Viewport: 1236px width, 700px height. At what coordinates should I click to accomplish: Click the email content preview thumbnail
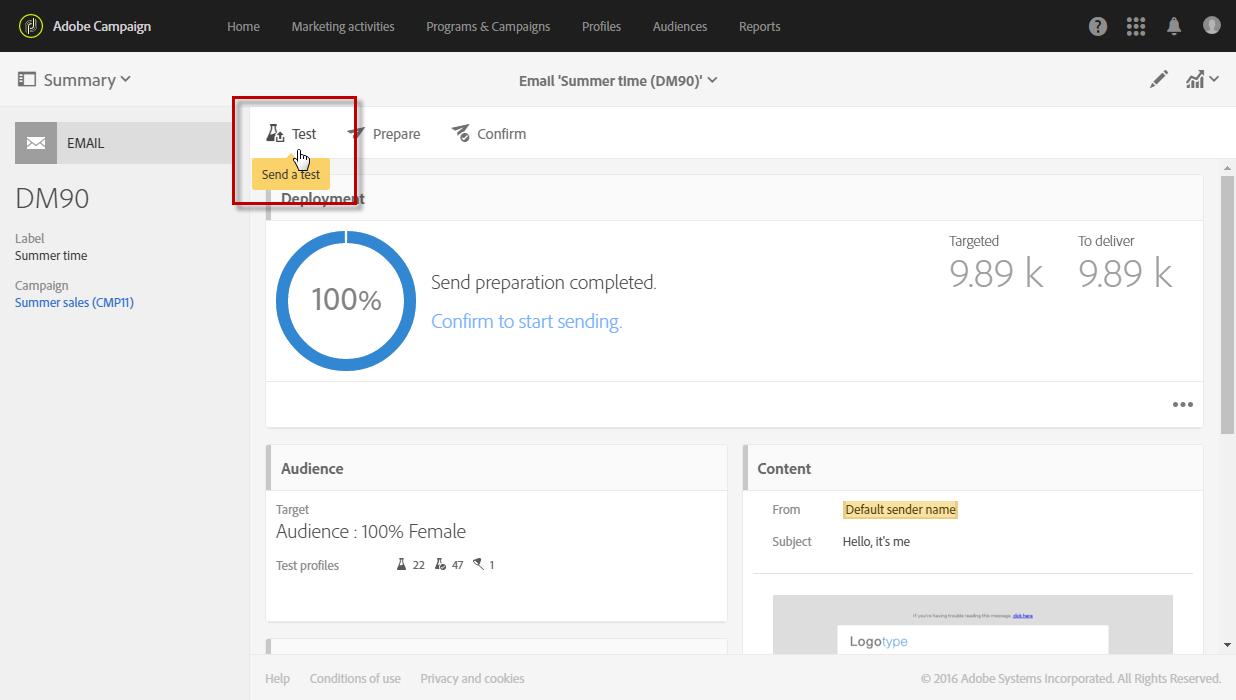pyautogui.click(x=972, y=624)
